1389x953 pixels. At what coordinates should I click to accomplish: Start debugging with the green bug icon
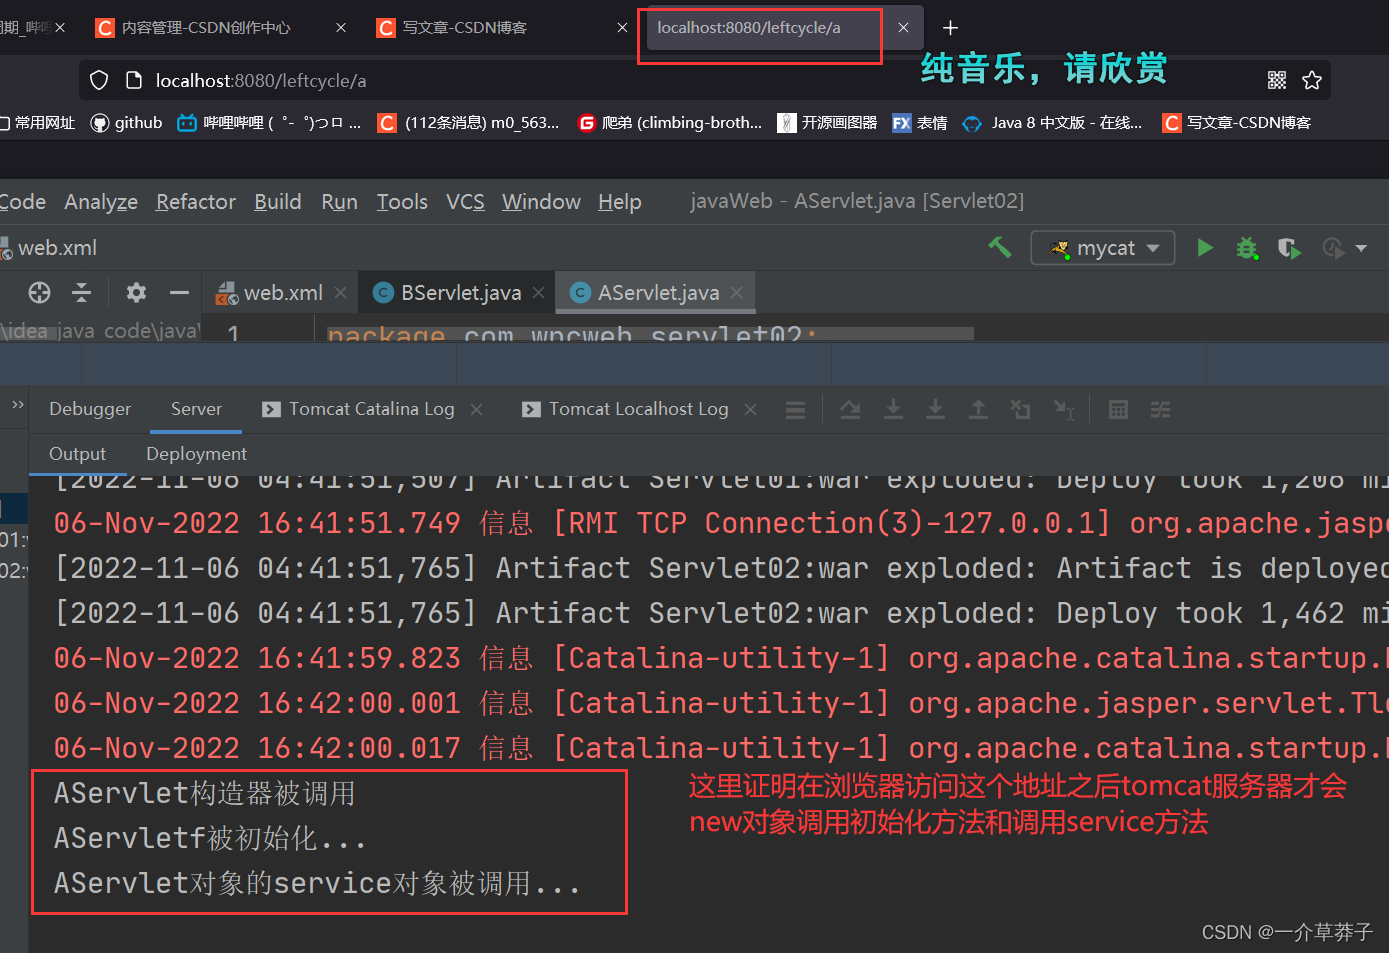[x=1246, y=248]
